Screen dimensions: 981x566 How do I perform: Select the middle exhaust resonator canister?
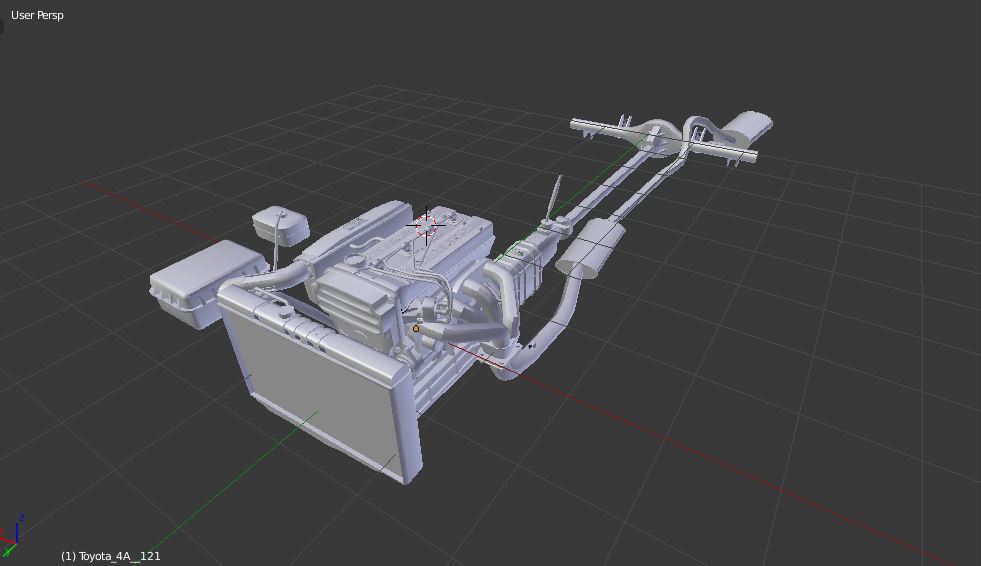[591, 248]
